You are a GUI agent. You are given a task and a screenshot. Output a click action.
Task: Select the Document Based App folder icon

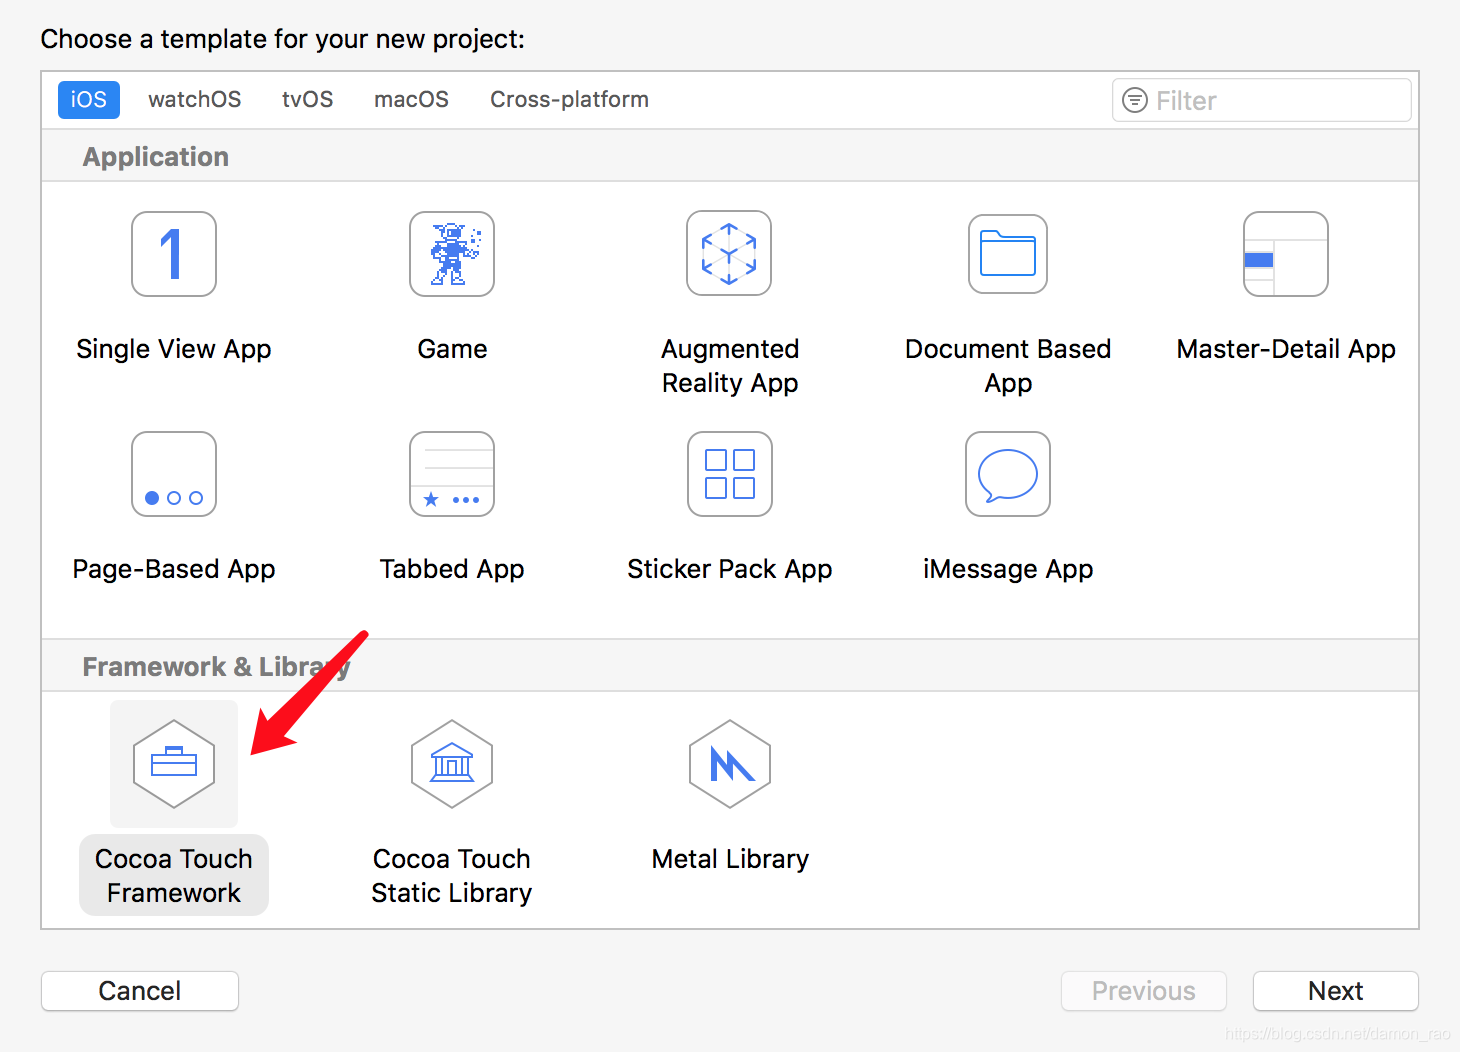pyautogui.click(x=1008, y=254)
